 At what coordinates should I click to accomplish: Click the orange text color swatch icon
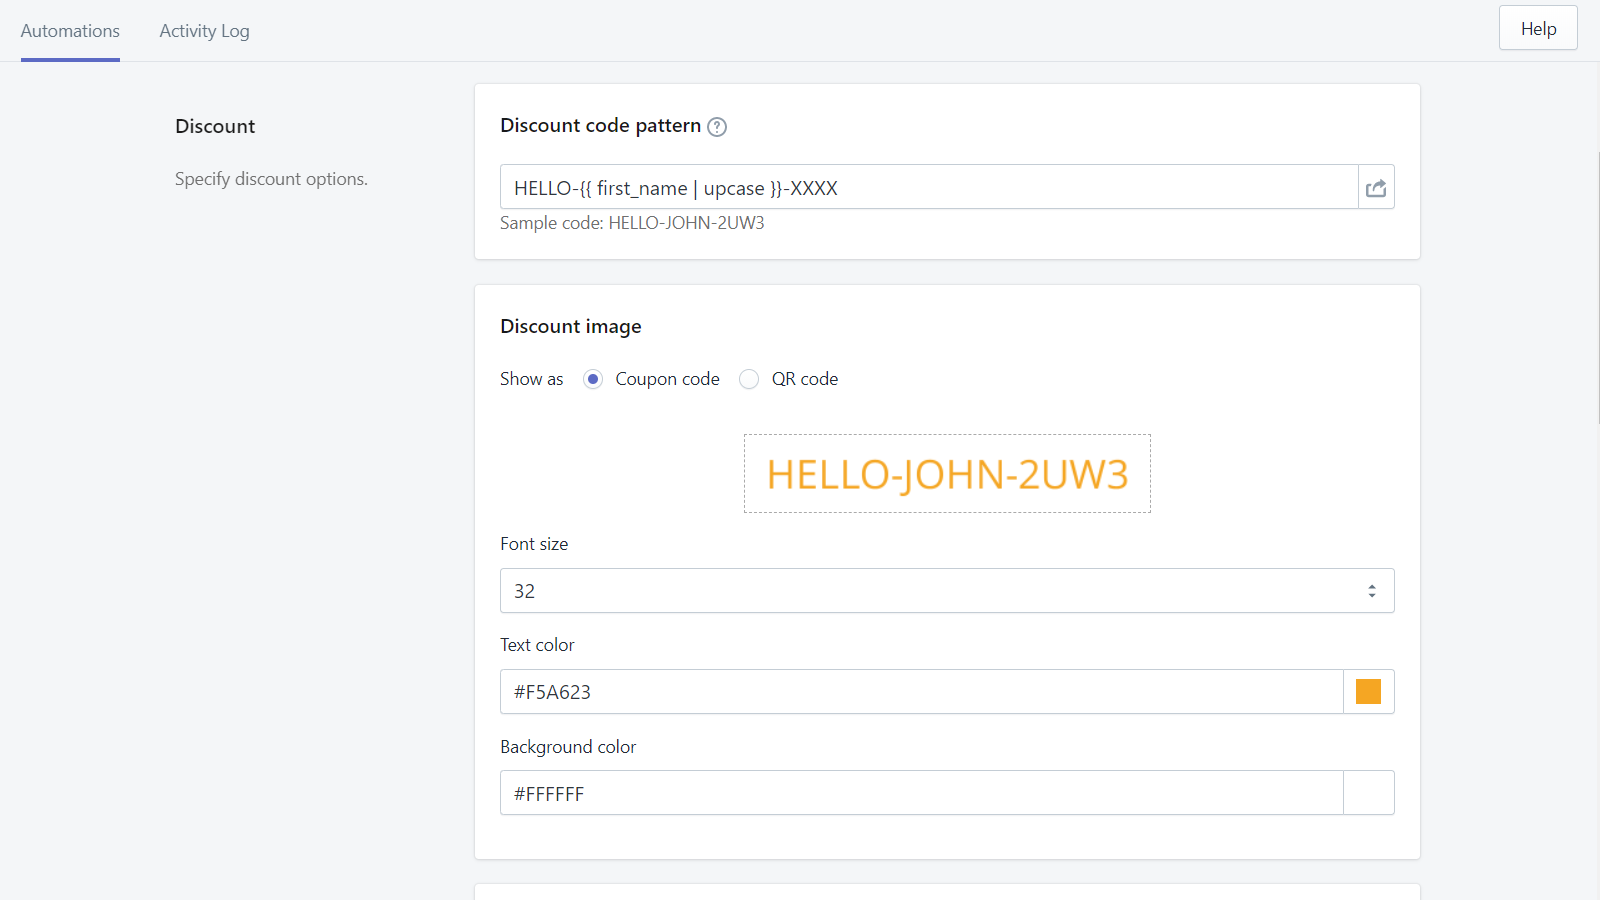point(1368,691)
